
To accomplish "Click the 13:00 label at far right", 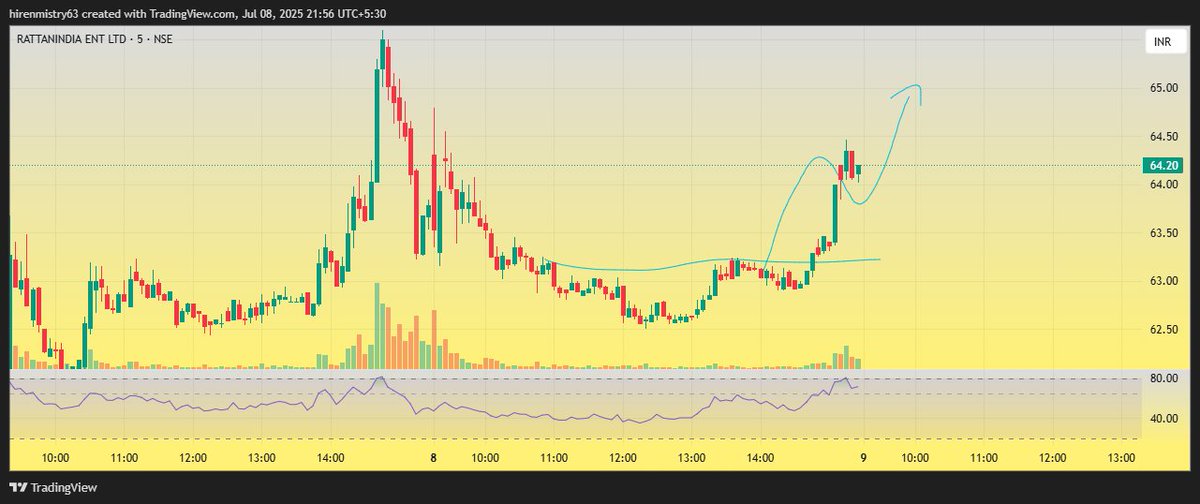I will (1122, 457).
